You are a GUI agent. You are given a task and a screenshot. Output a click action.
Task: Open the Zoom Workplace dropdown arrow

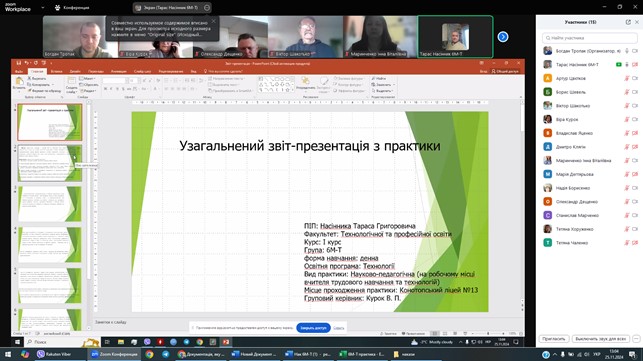[x=43, y=7]
